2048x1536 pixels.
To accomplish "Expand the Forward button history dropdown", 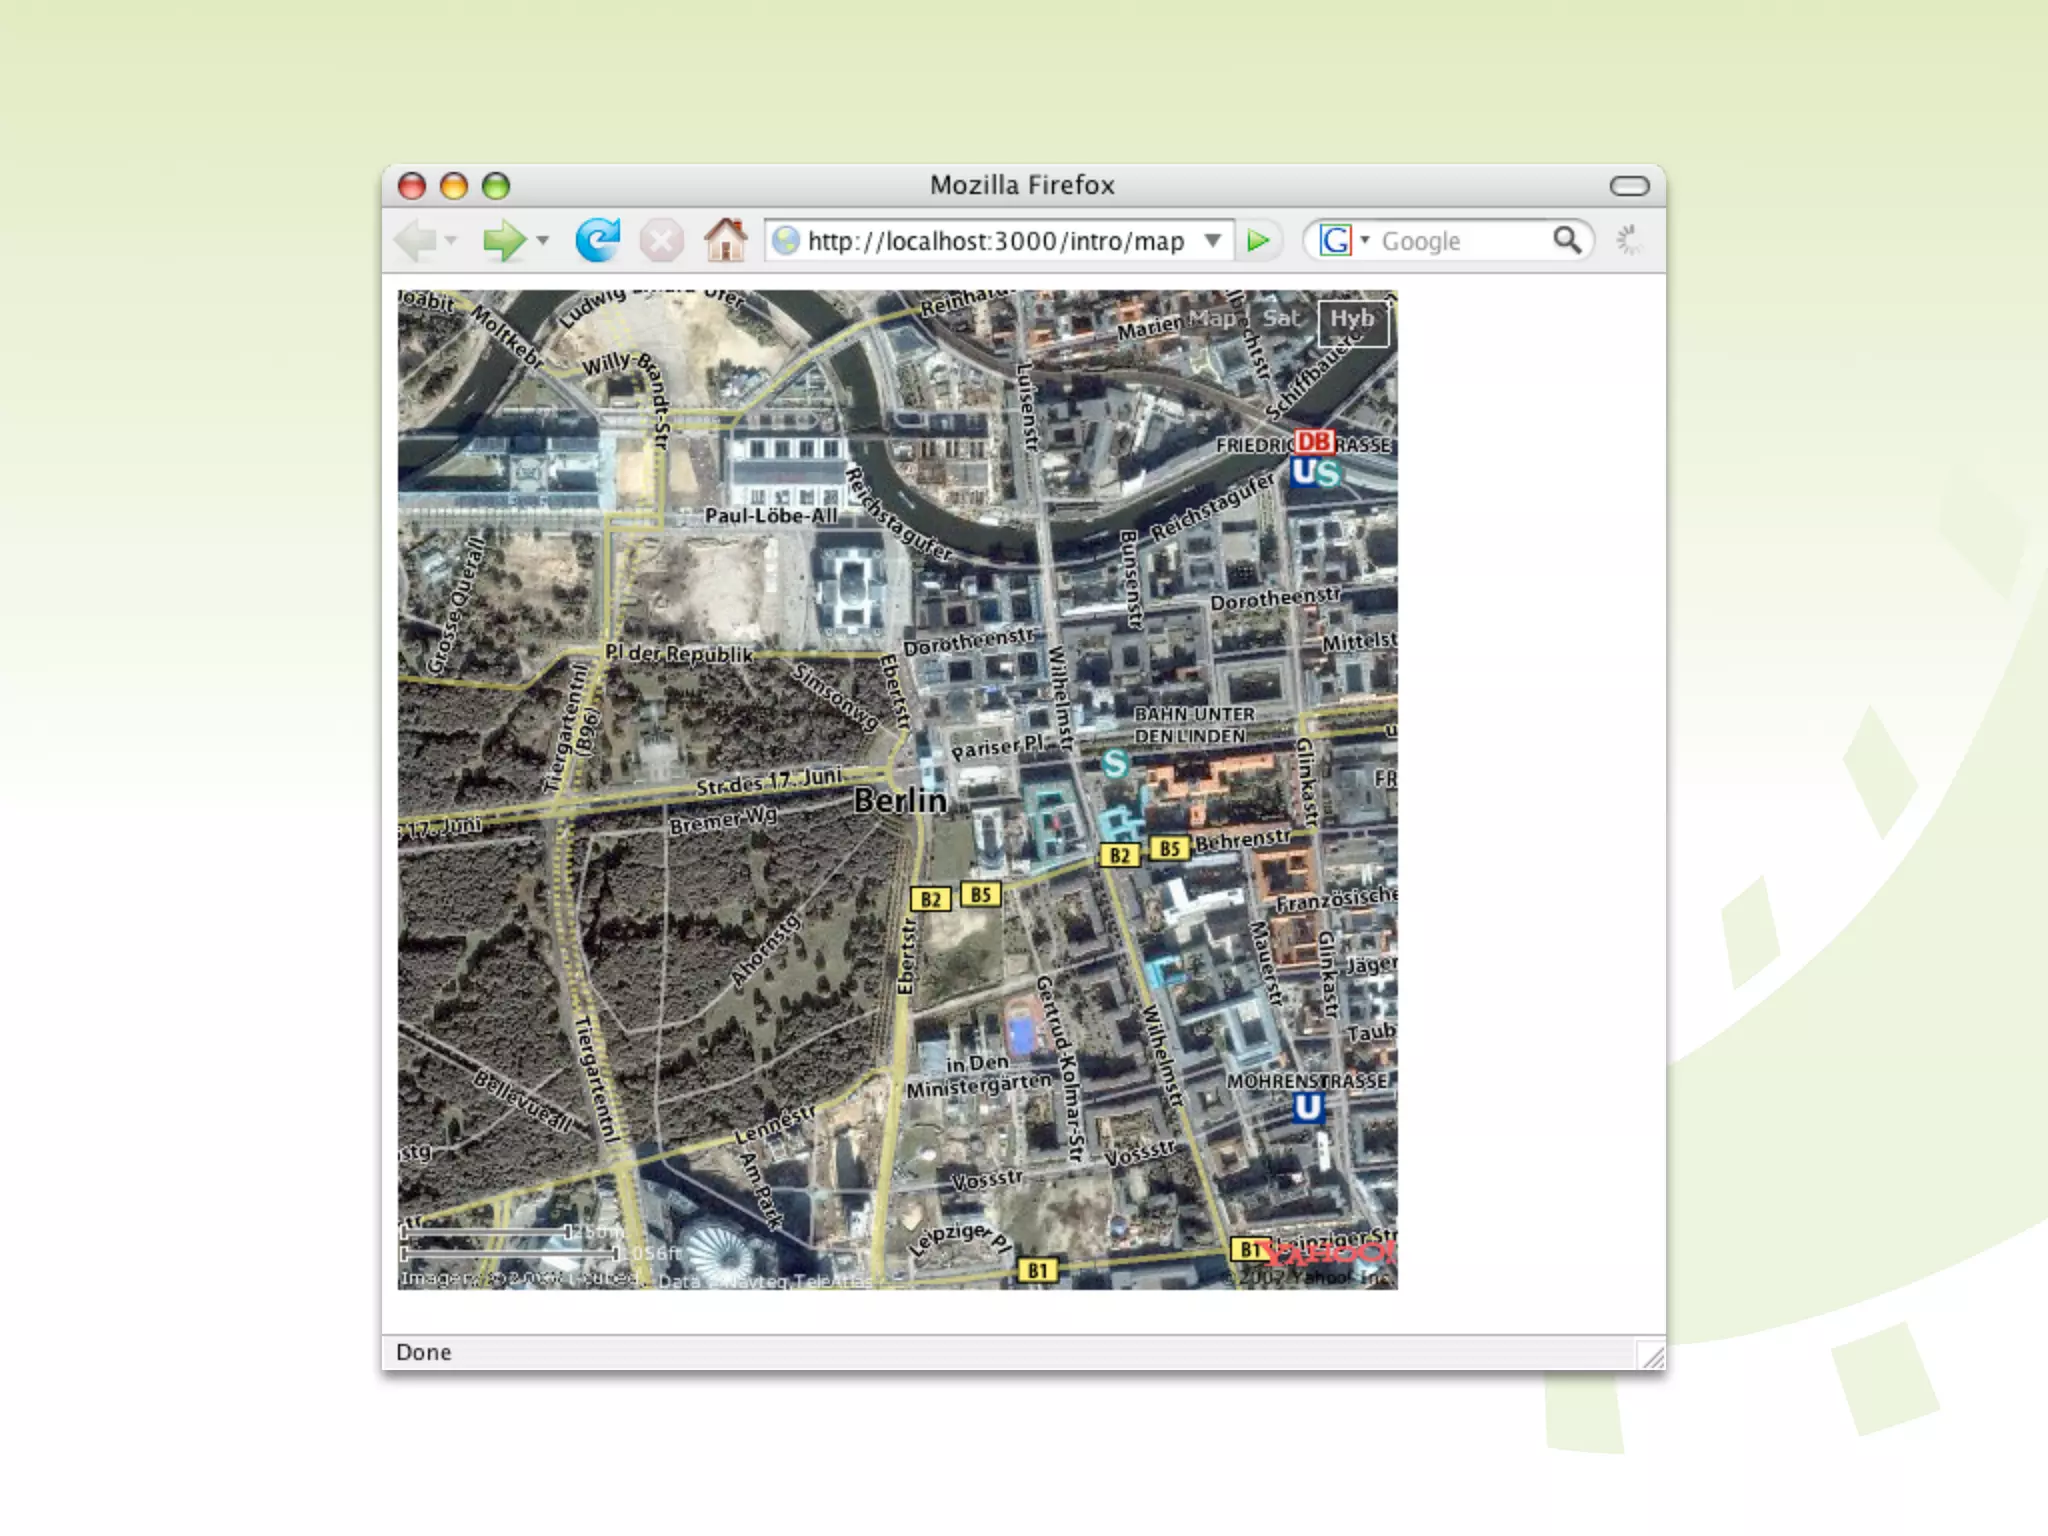I will pyautogui.click(x=543, y=240).
